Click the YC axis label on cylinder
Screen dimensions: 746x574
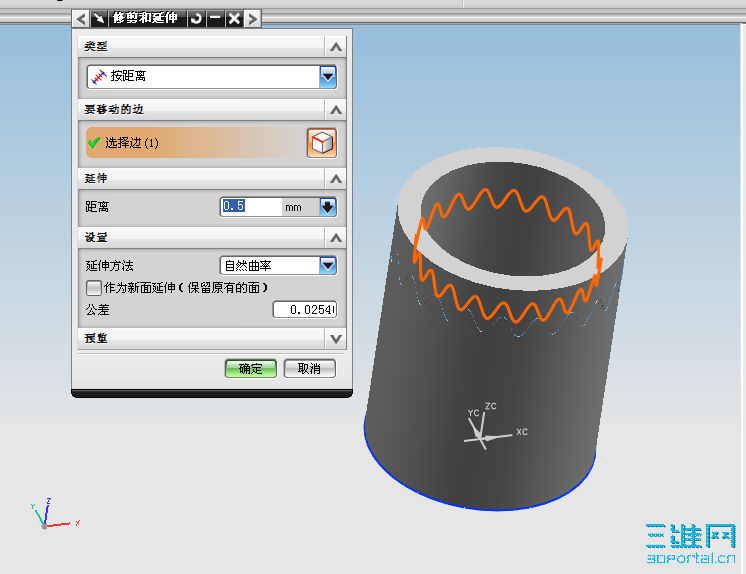(x=473, y=413)
